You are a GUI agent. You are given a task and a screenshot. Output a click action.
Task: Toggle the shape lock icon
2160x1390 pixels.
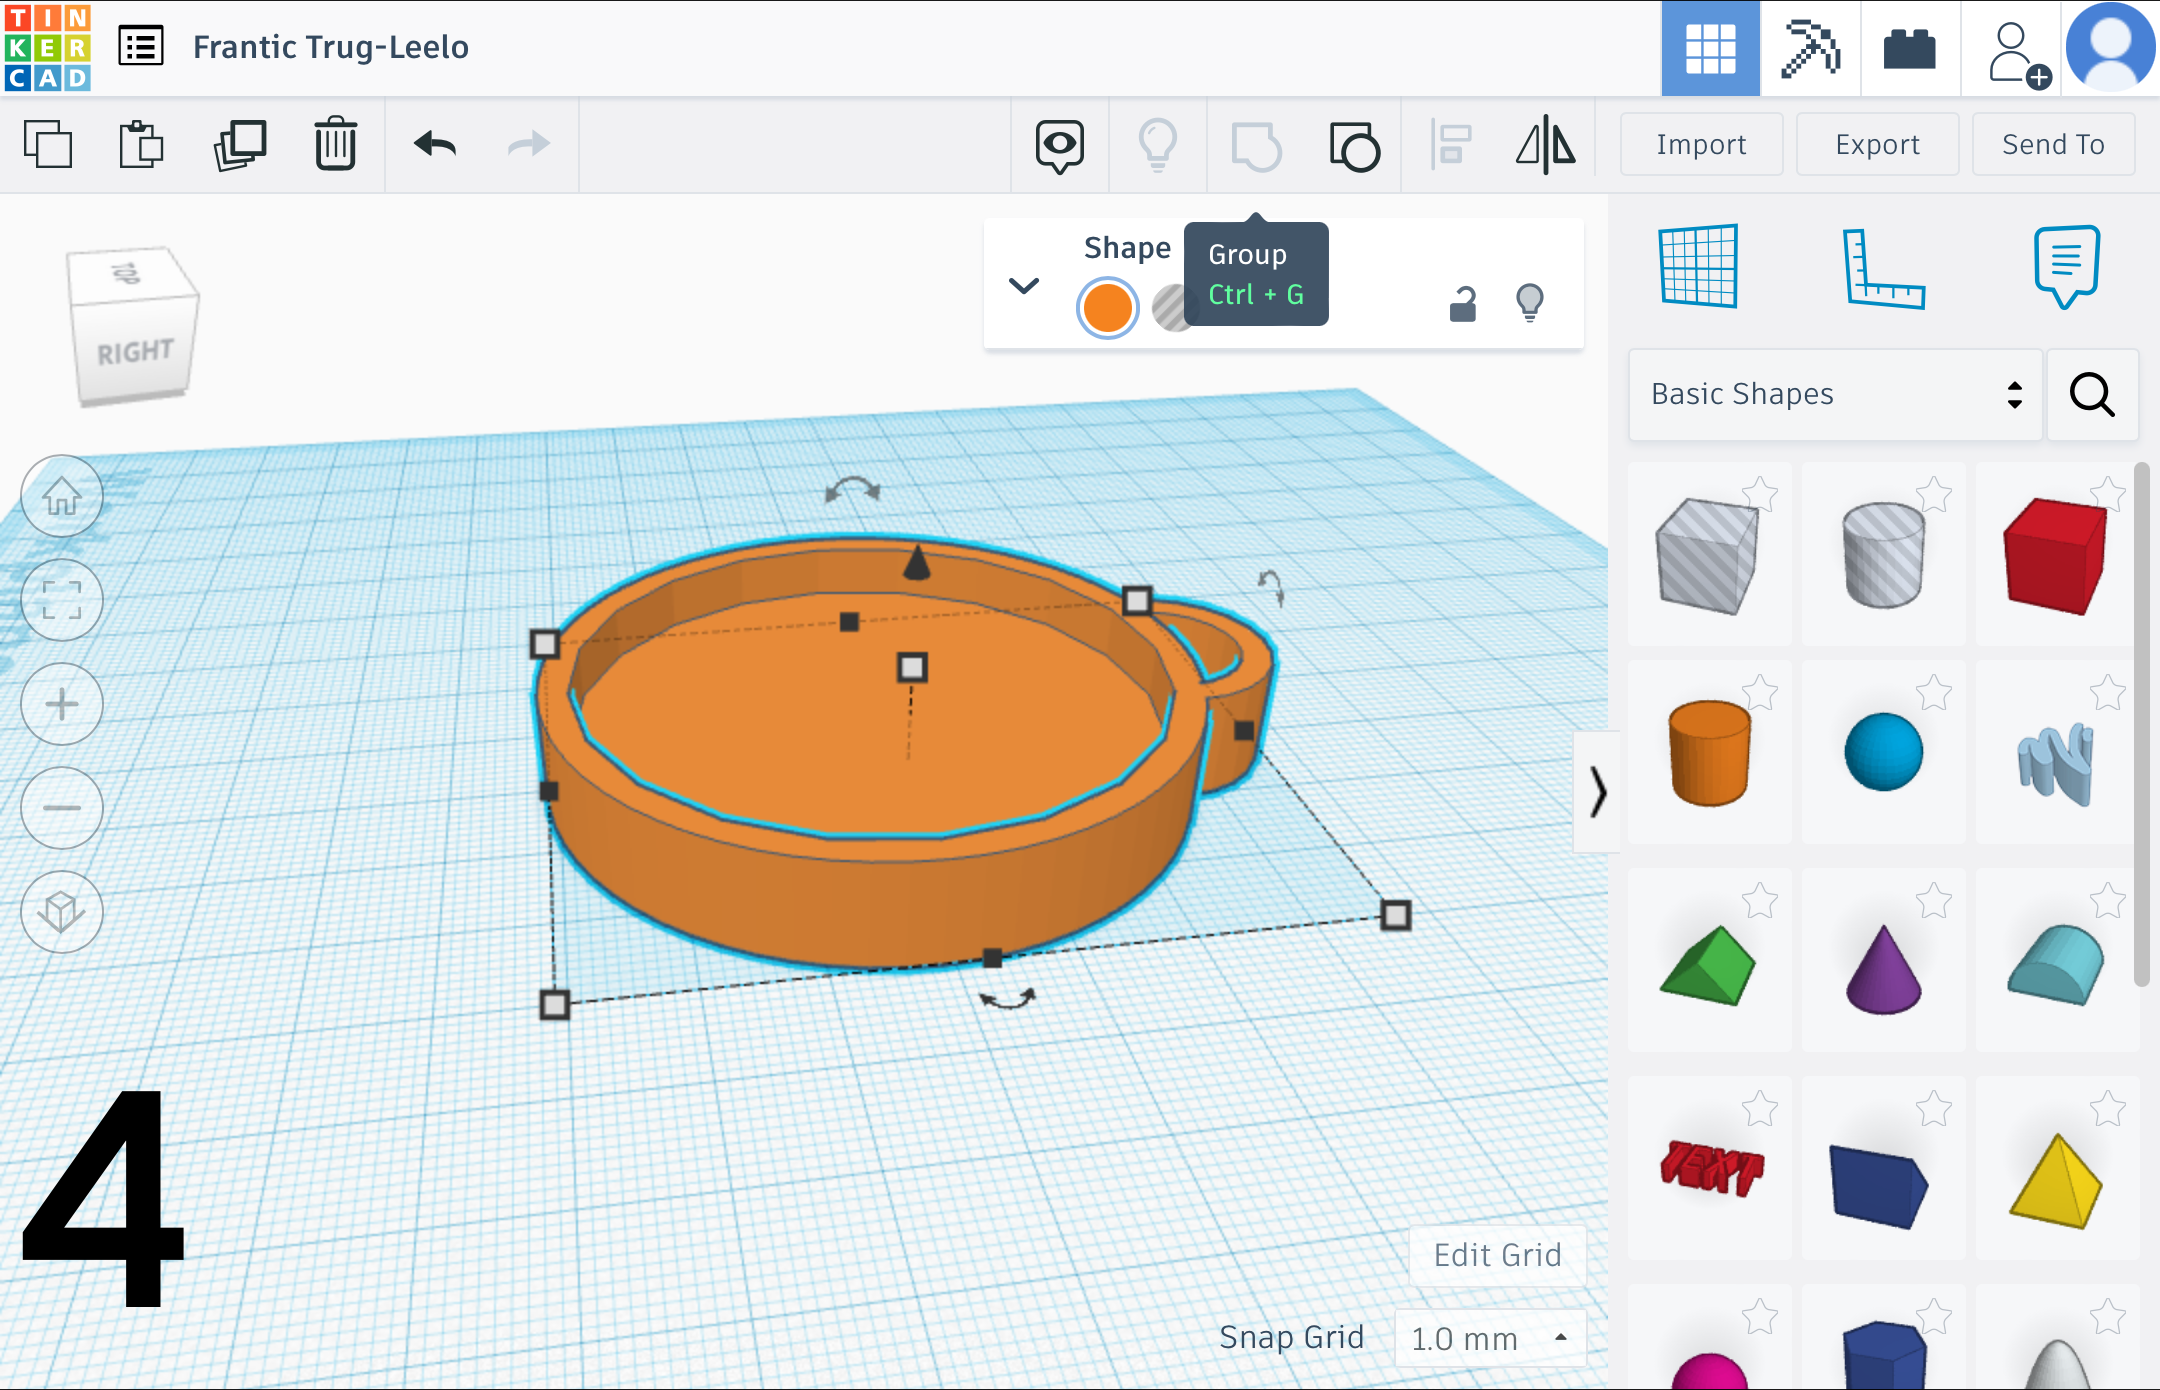point(1463,303)
